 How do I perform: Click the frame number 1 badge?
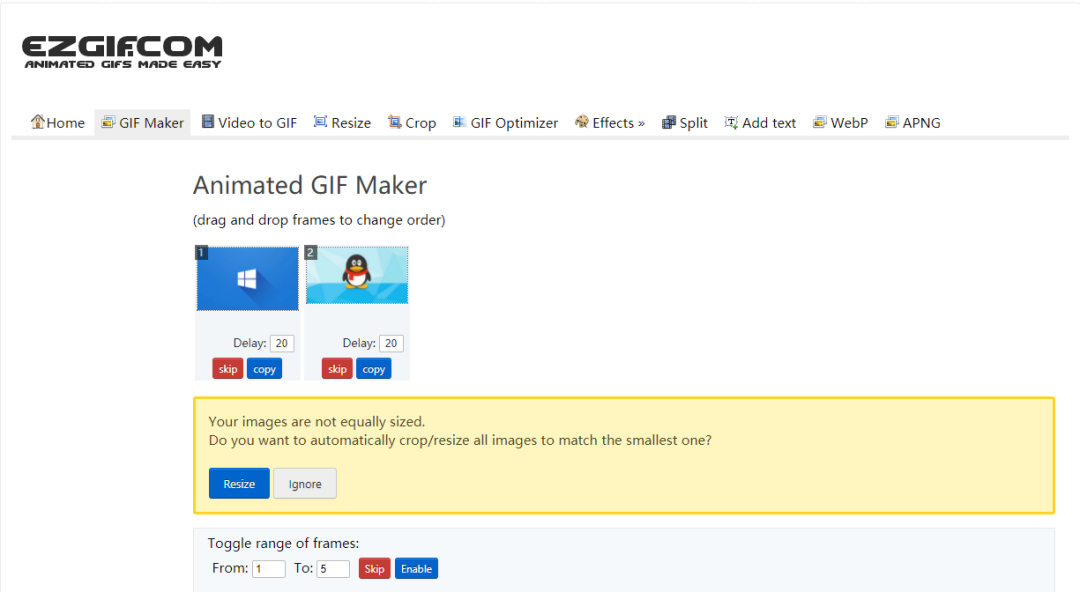click(x=201, y=252)
